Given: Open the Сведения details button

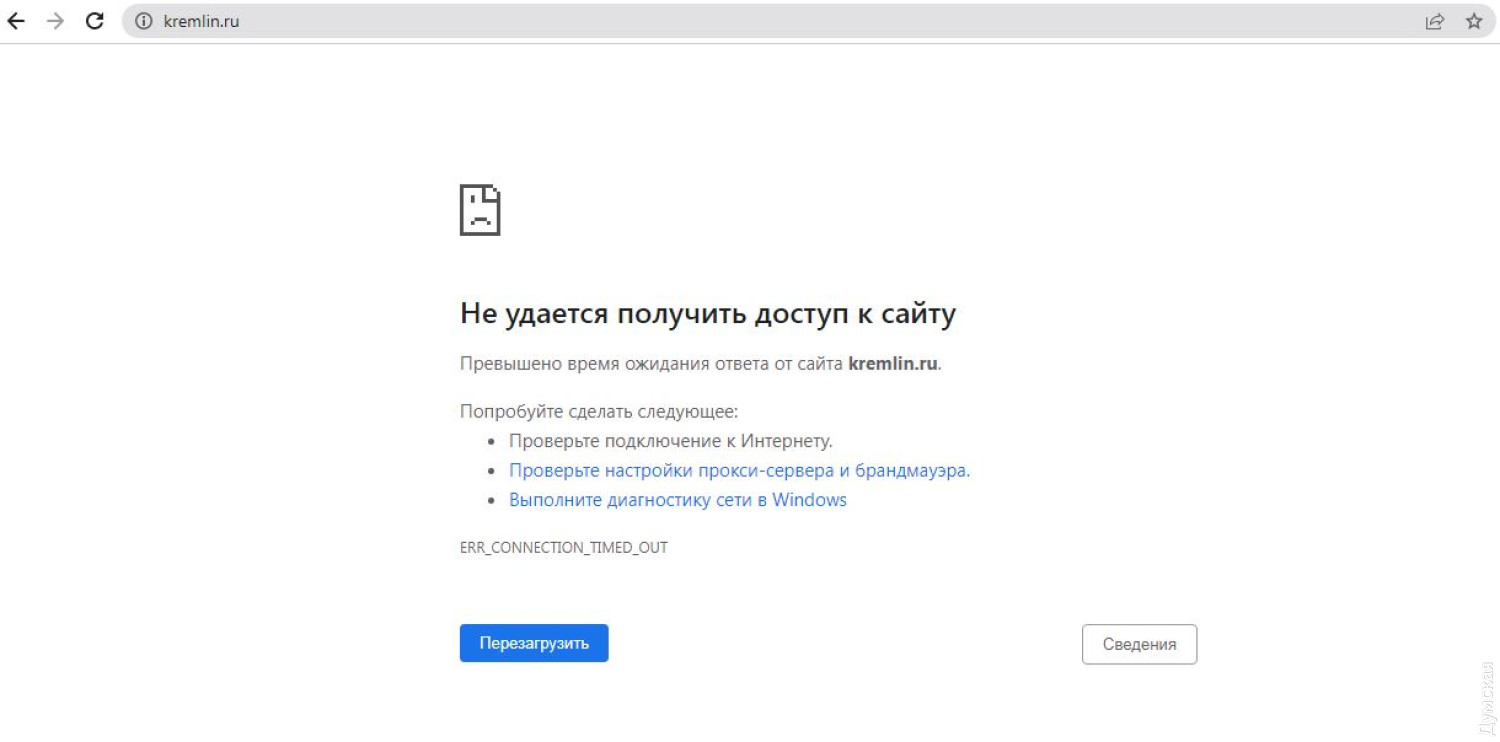Looking at the screenshot, I should pyautogui.click(x=1139, y=645).
